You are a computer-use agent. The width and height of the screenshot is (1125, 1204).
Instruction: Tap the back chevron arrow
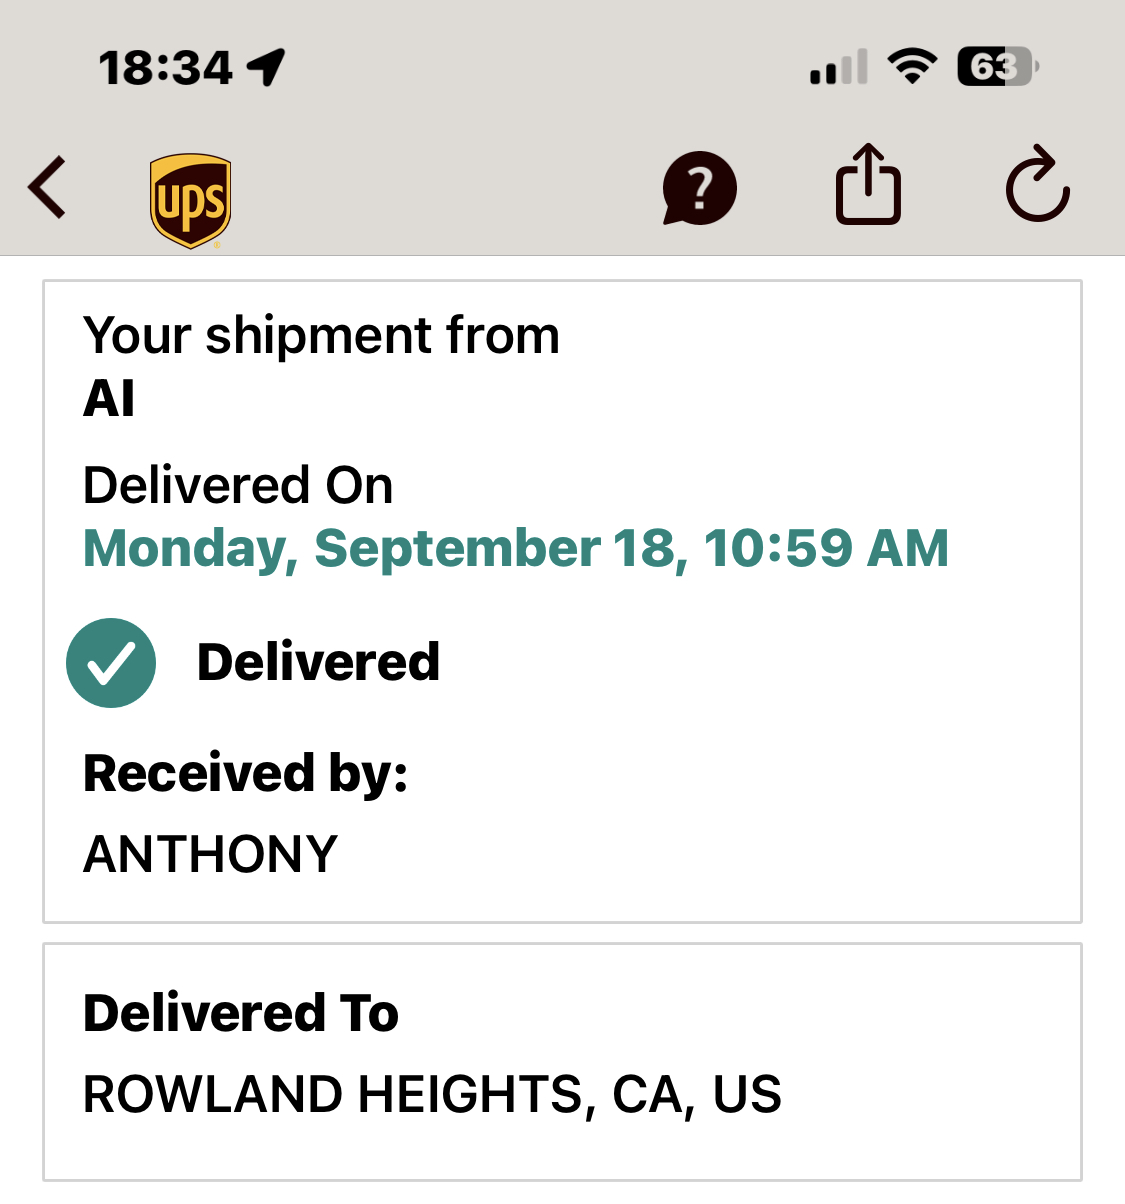pos(47,187)
